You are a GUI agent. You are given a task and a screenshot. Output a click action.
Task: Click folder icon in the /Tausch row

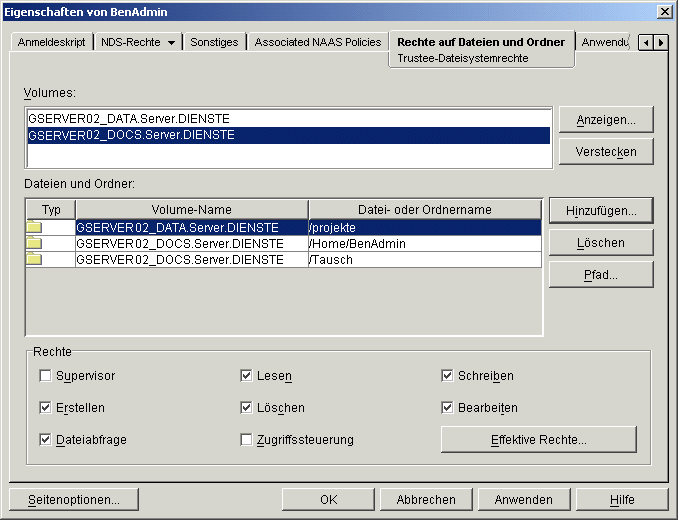tap(34, 260)
